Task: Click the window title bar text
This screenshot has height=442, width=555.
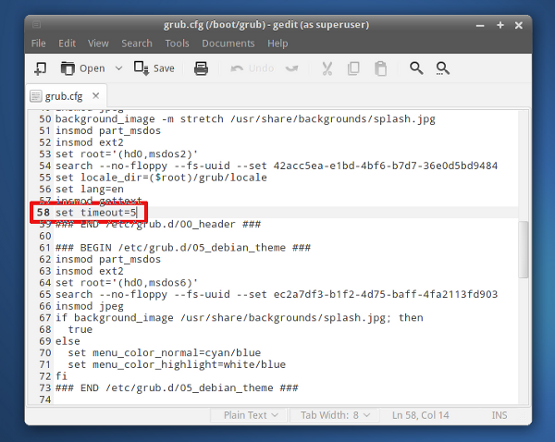Action: click(266, 25)
